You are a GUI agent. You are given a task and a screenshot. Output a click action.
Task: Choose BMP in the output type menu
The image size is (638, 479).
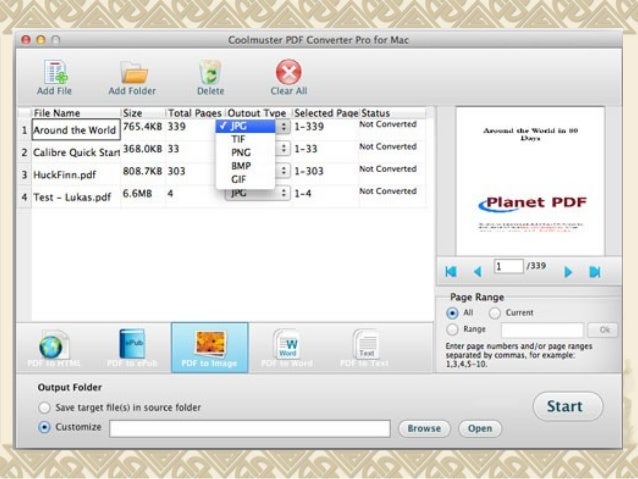point(245,166)
